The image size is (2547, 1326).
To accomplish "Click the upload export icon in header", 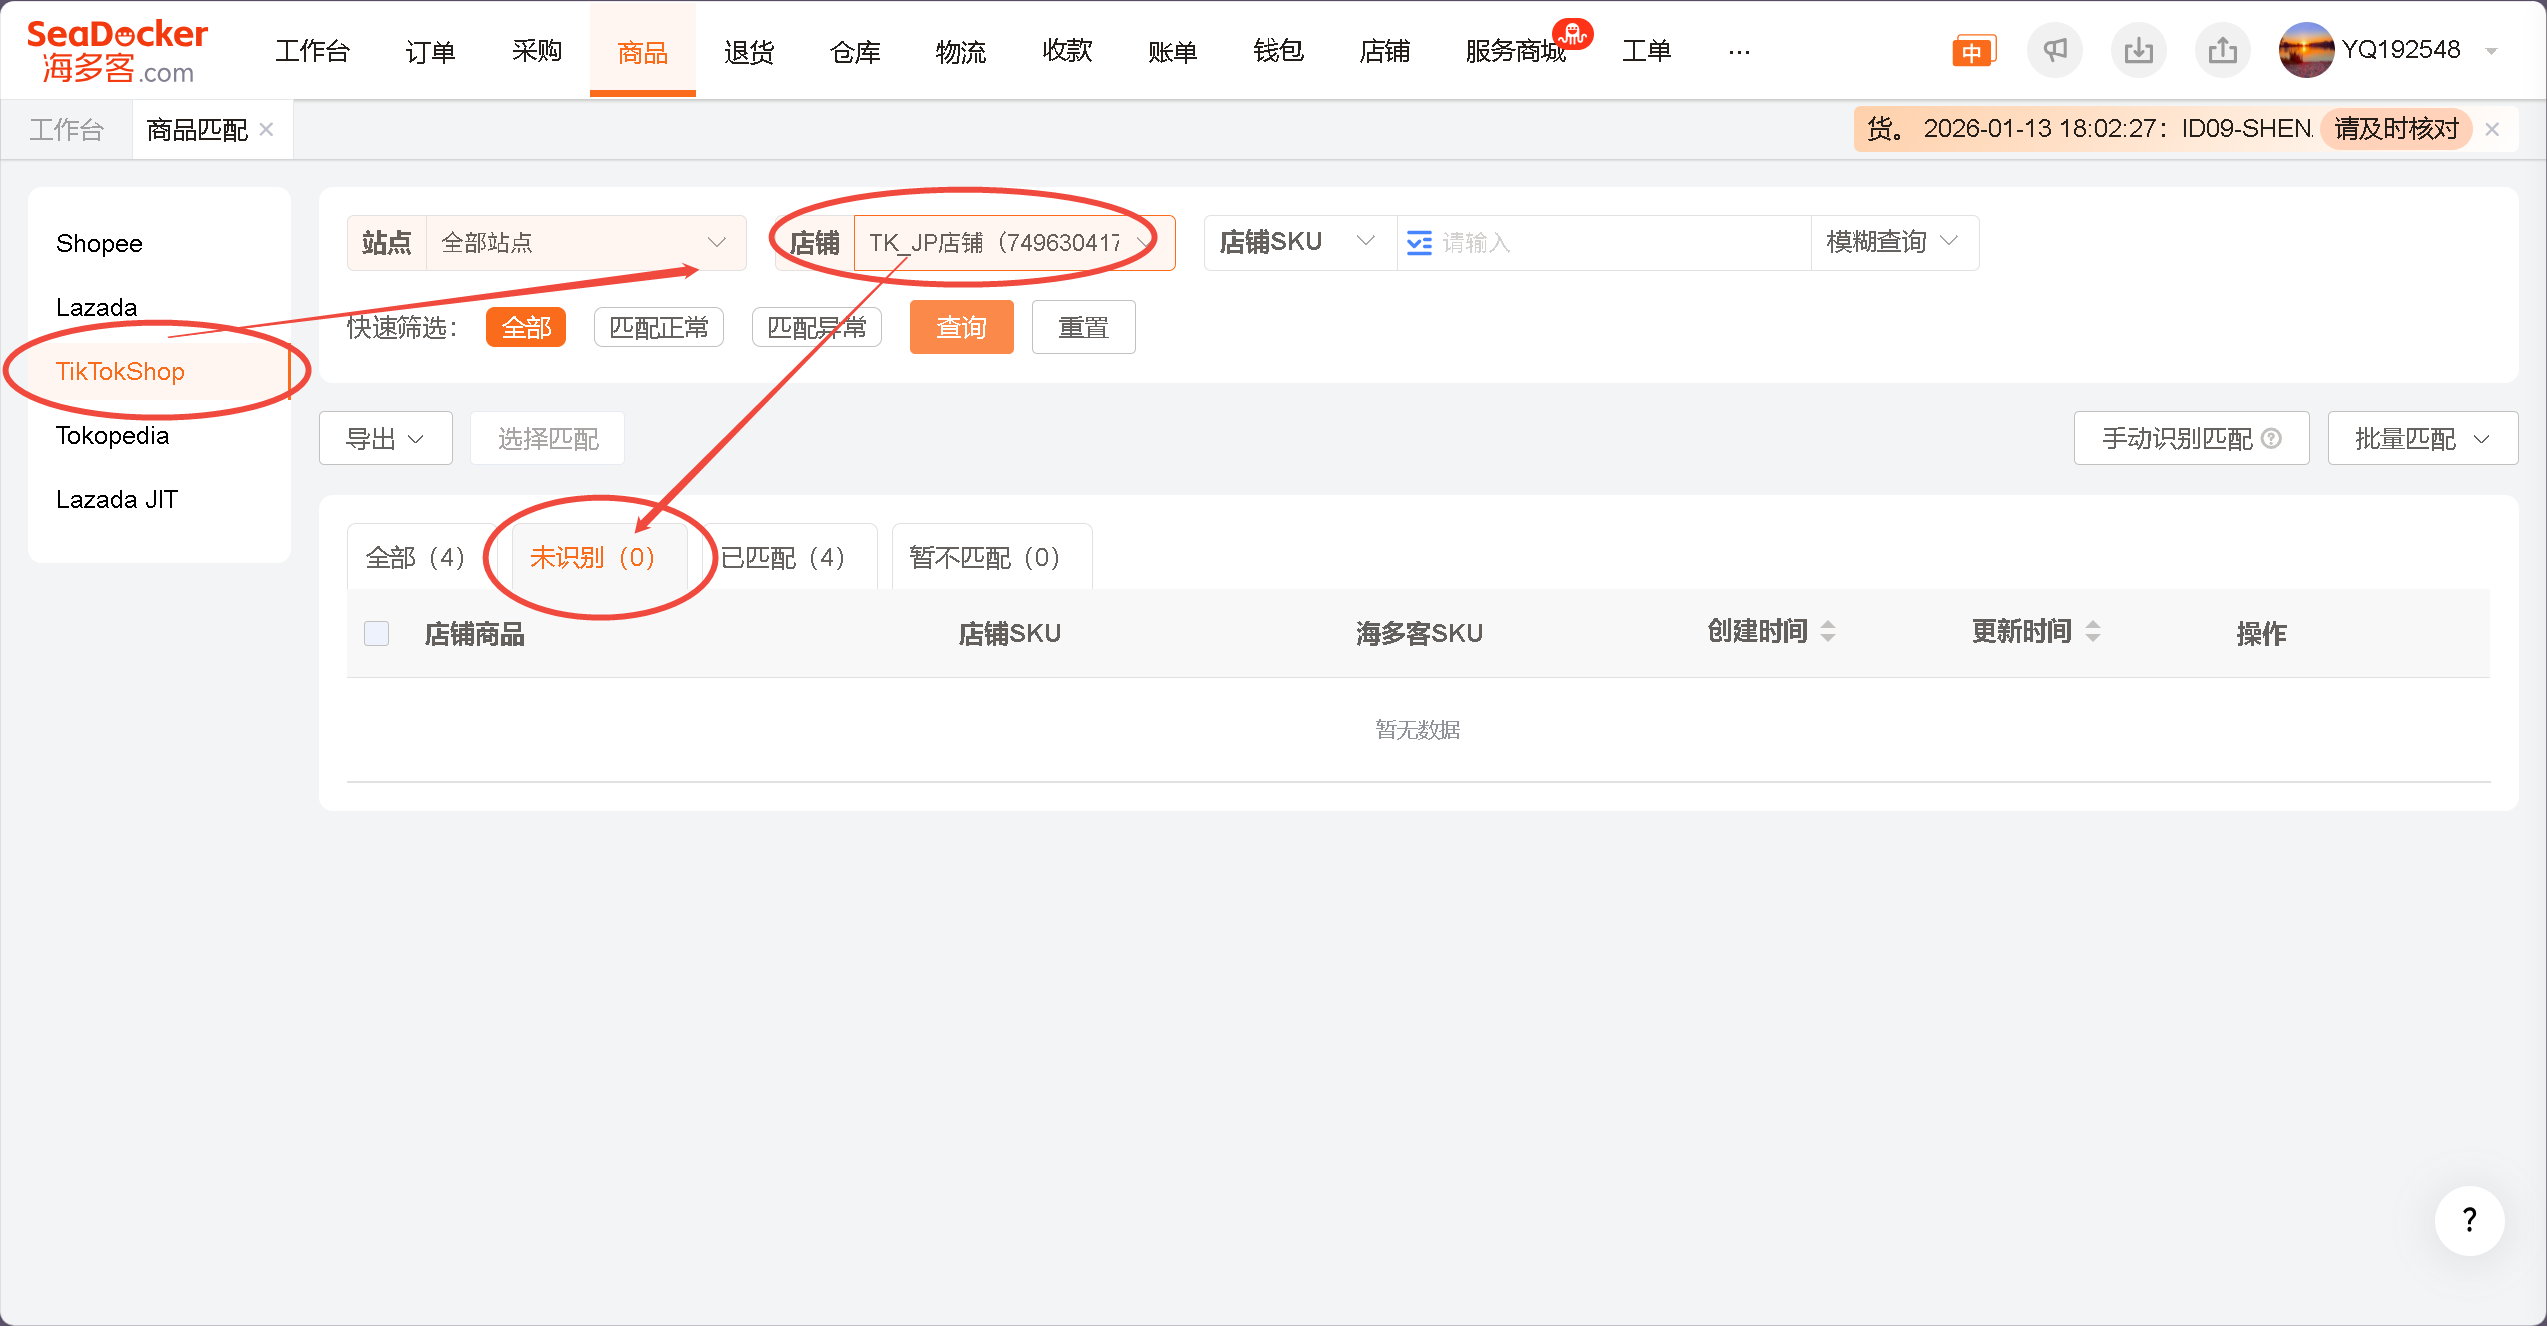I will [2222, 50].
